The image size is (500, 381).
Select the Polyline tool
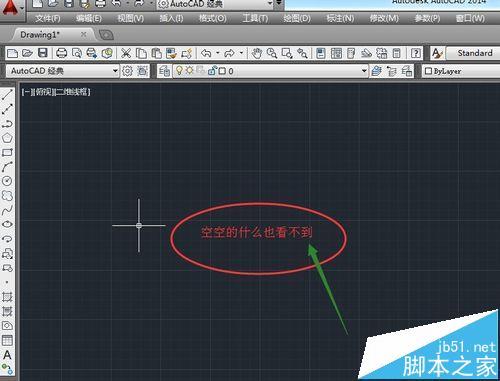[x=7, y=124]
